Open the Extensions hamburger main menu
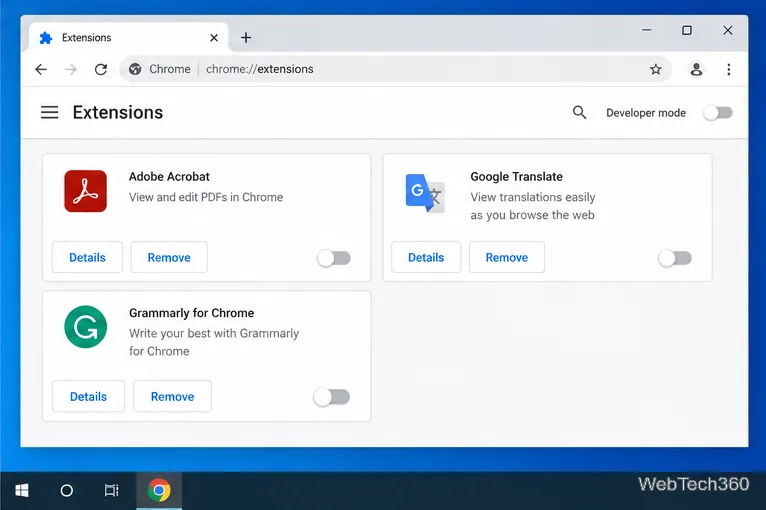This screenshot has height=510, width=766. (49, 112)
